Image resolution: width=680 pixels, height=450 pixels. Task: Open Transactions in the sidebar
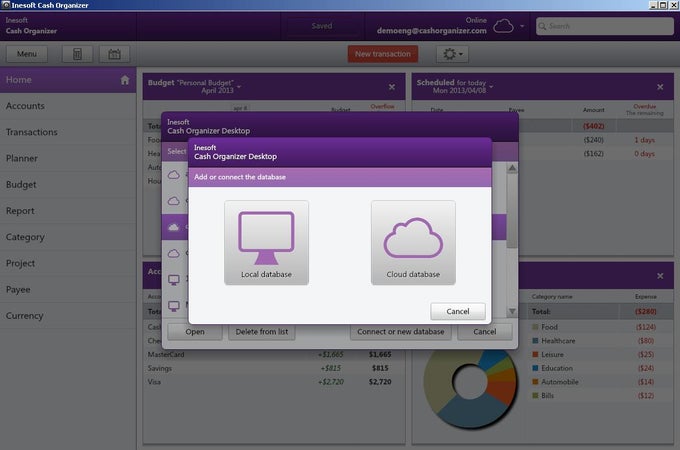68,132
